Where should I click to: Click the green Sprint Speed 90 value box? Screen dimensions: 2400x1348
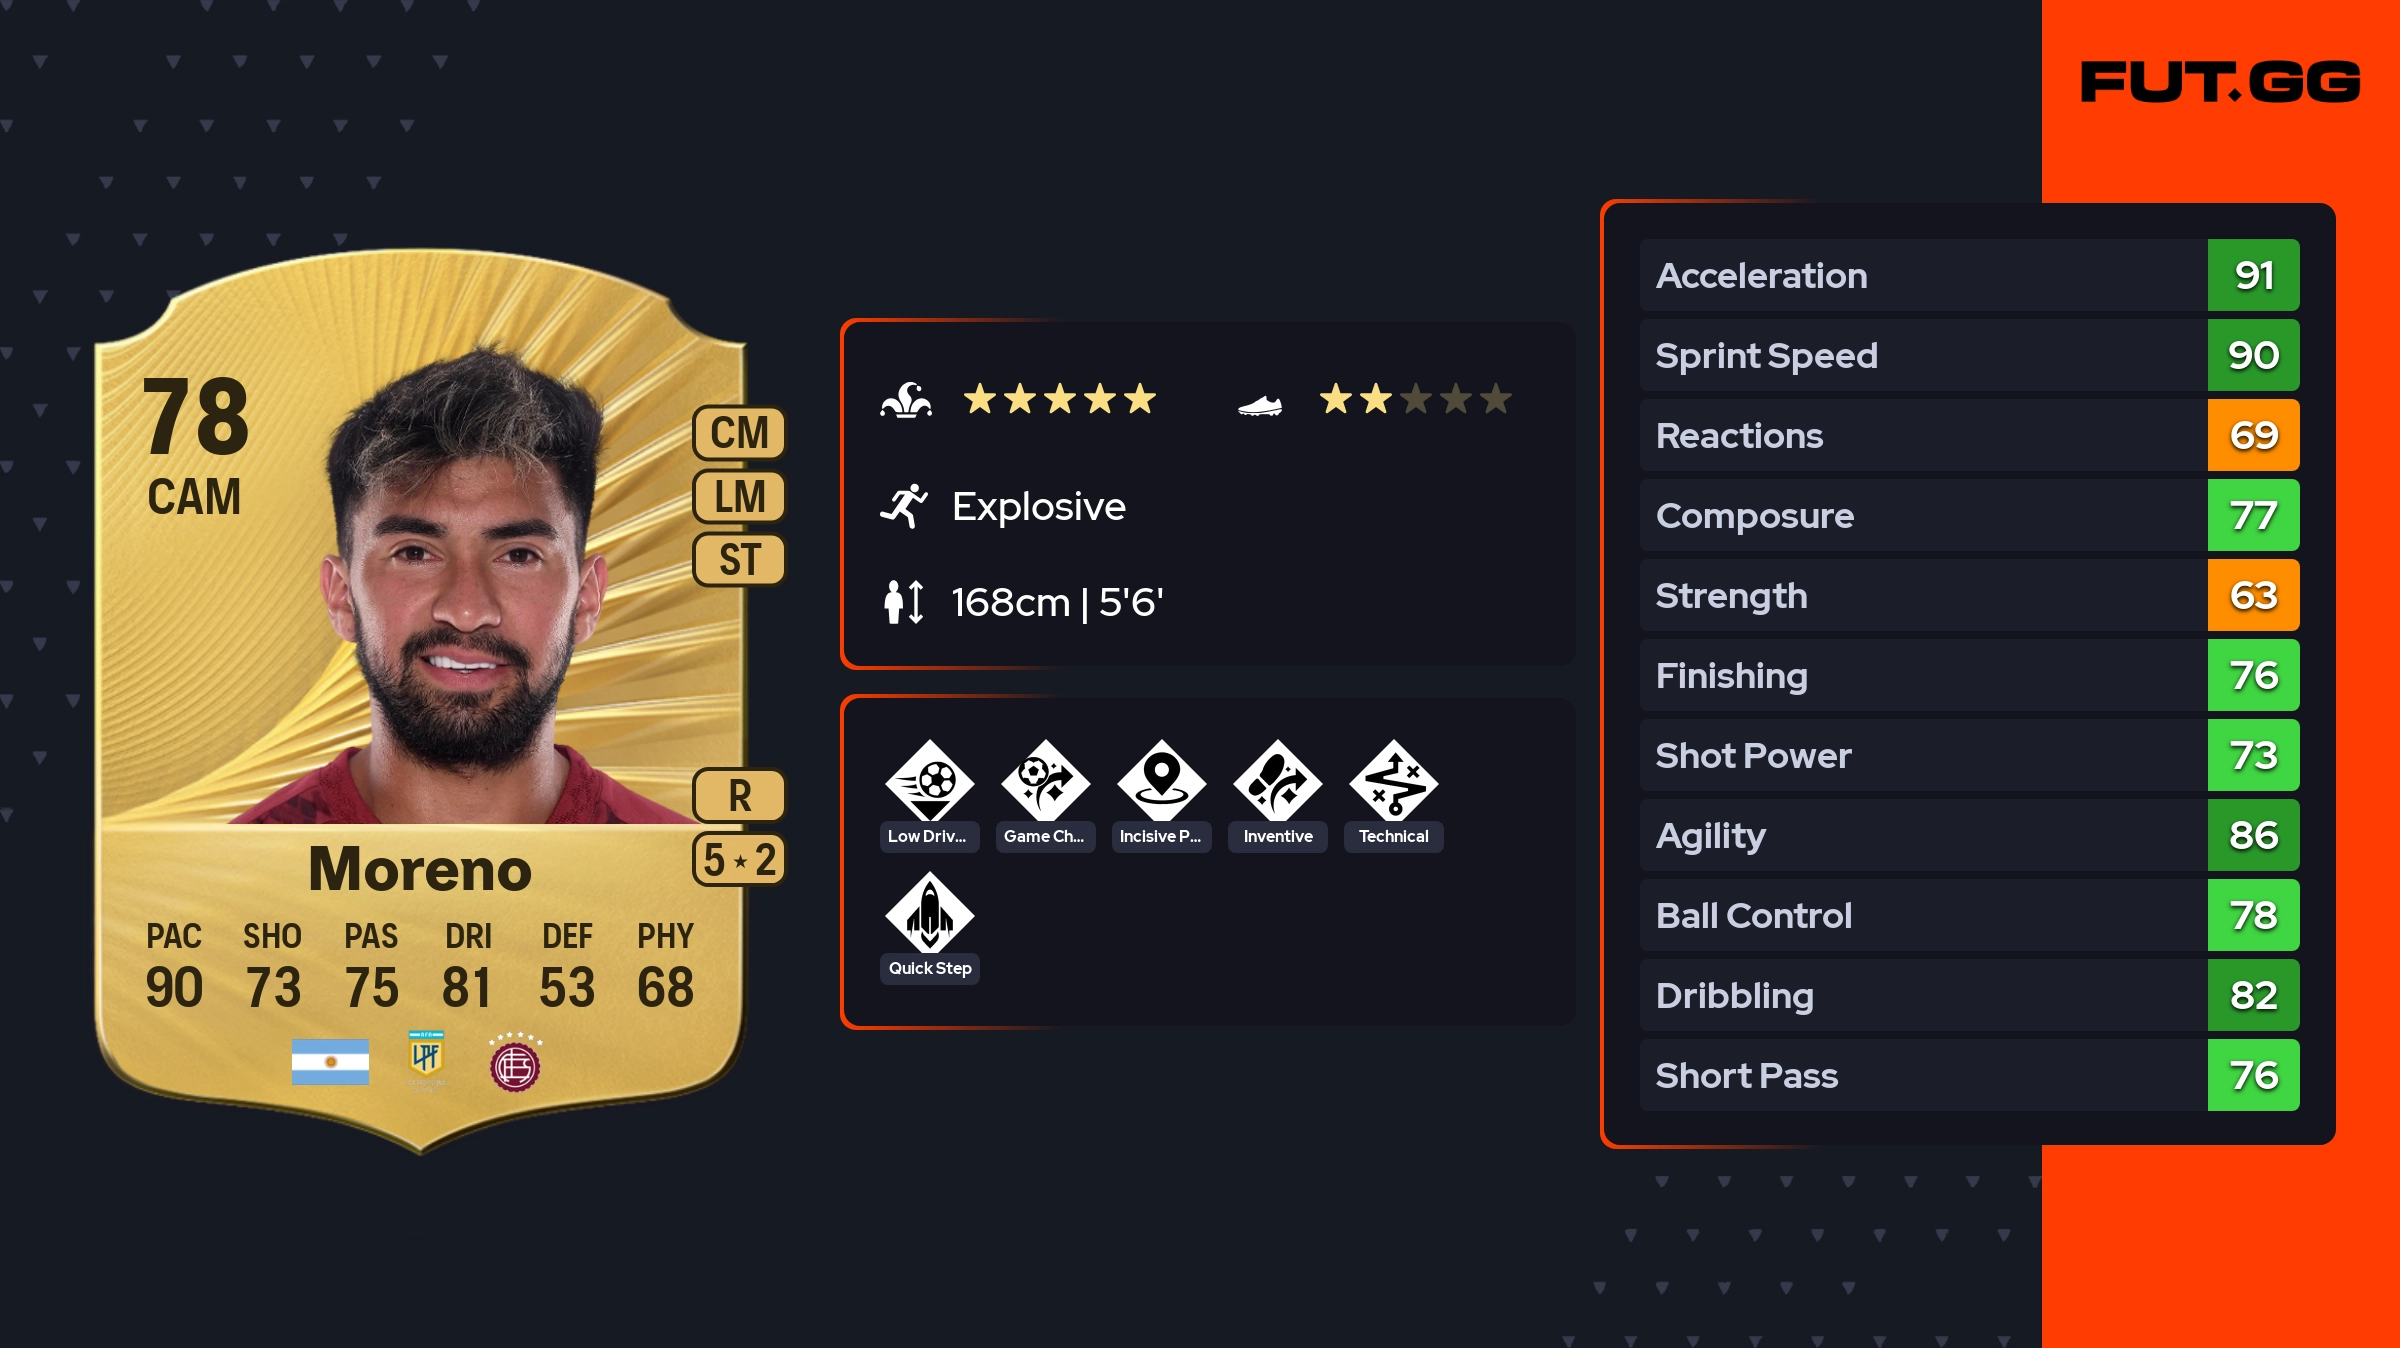(x=2254, y=355)
